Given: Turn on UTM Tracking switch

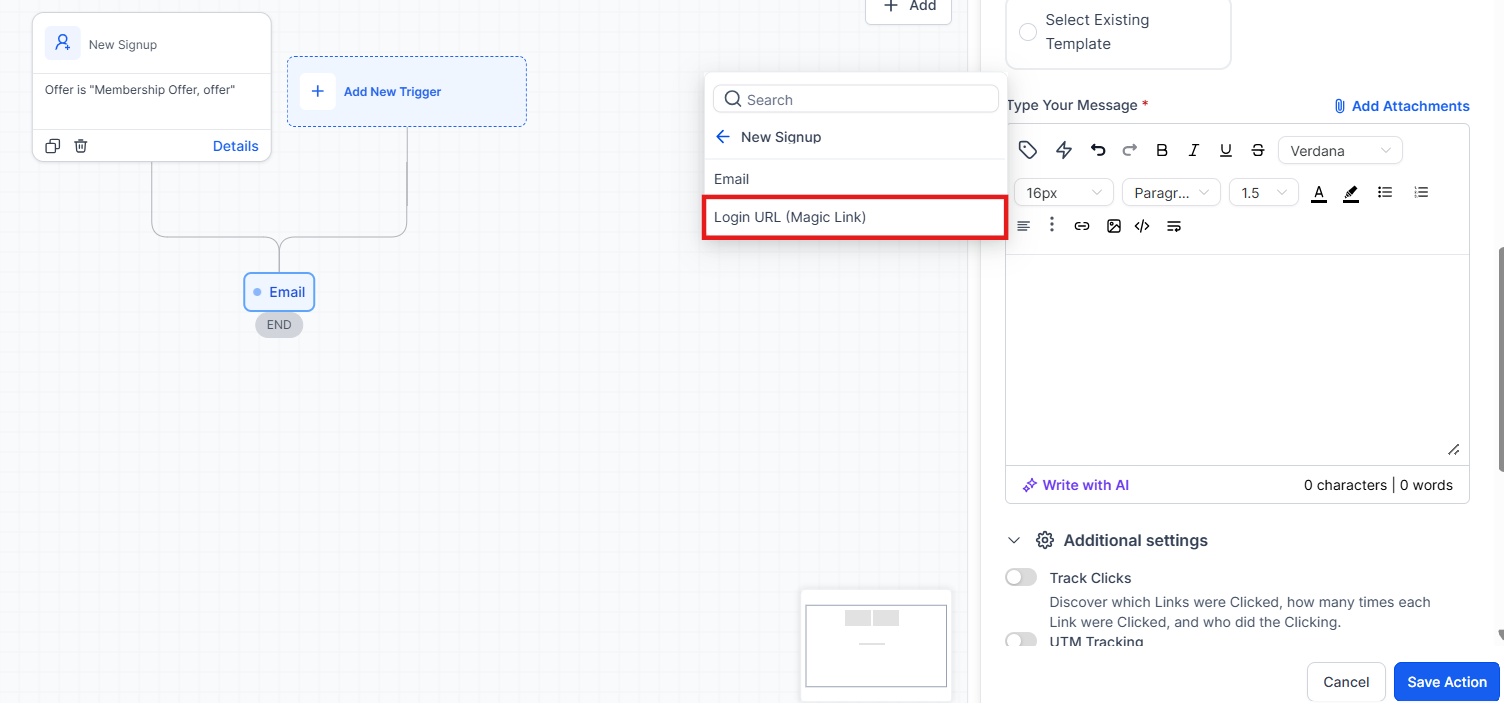Looking at the screenshot, I should pos(1021,640).
